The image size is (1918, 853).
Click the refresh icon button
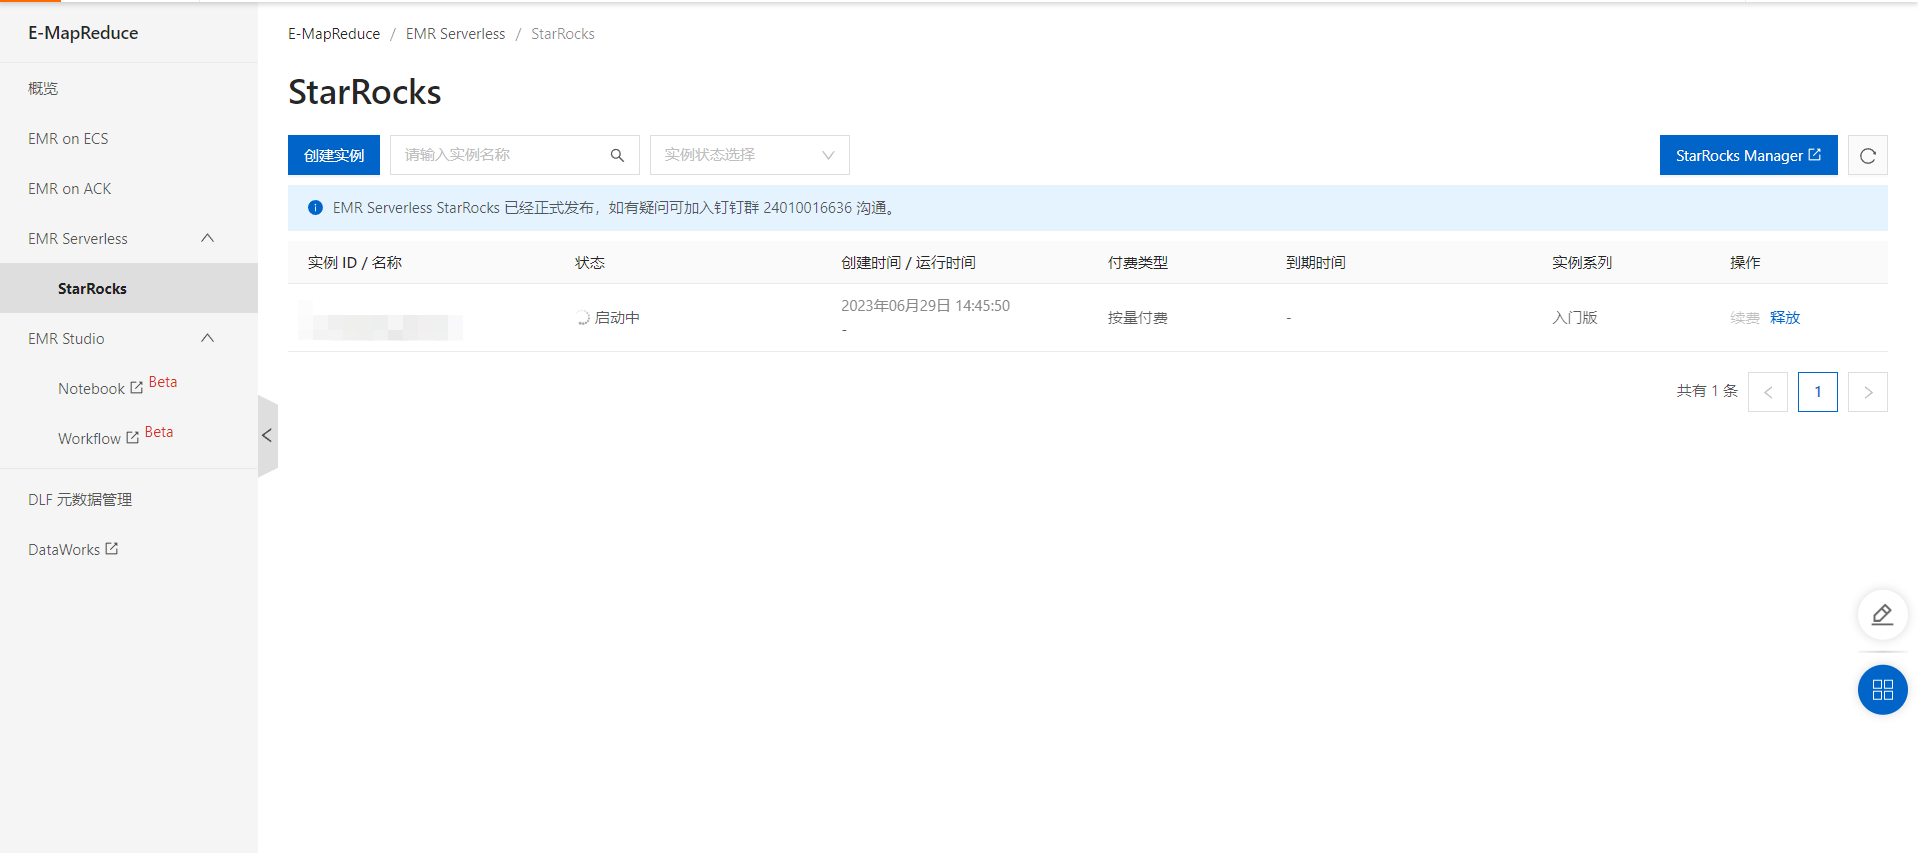point(1867,155)
